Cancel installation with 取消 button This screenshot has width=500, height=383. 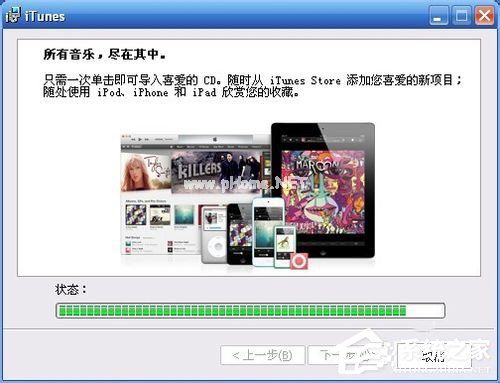coord(435,356)
